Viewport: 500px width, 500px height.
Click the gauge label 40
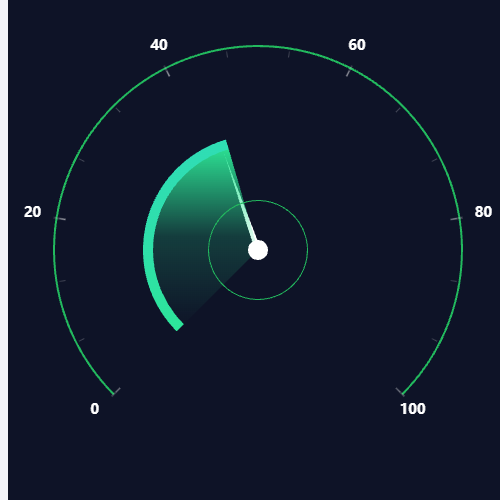(x=159, y=45)
